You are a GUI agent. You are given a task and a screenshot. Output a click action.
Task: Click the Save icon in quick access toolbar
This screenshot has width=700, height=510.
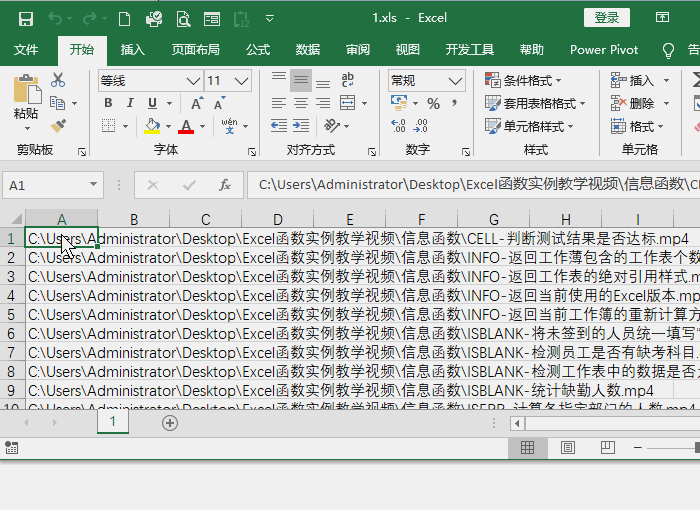click(26, 18)
